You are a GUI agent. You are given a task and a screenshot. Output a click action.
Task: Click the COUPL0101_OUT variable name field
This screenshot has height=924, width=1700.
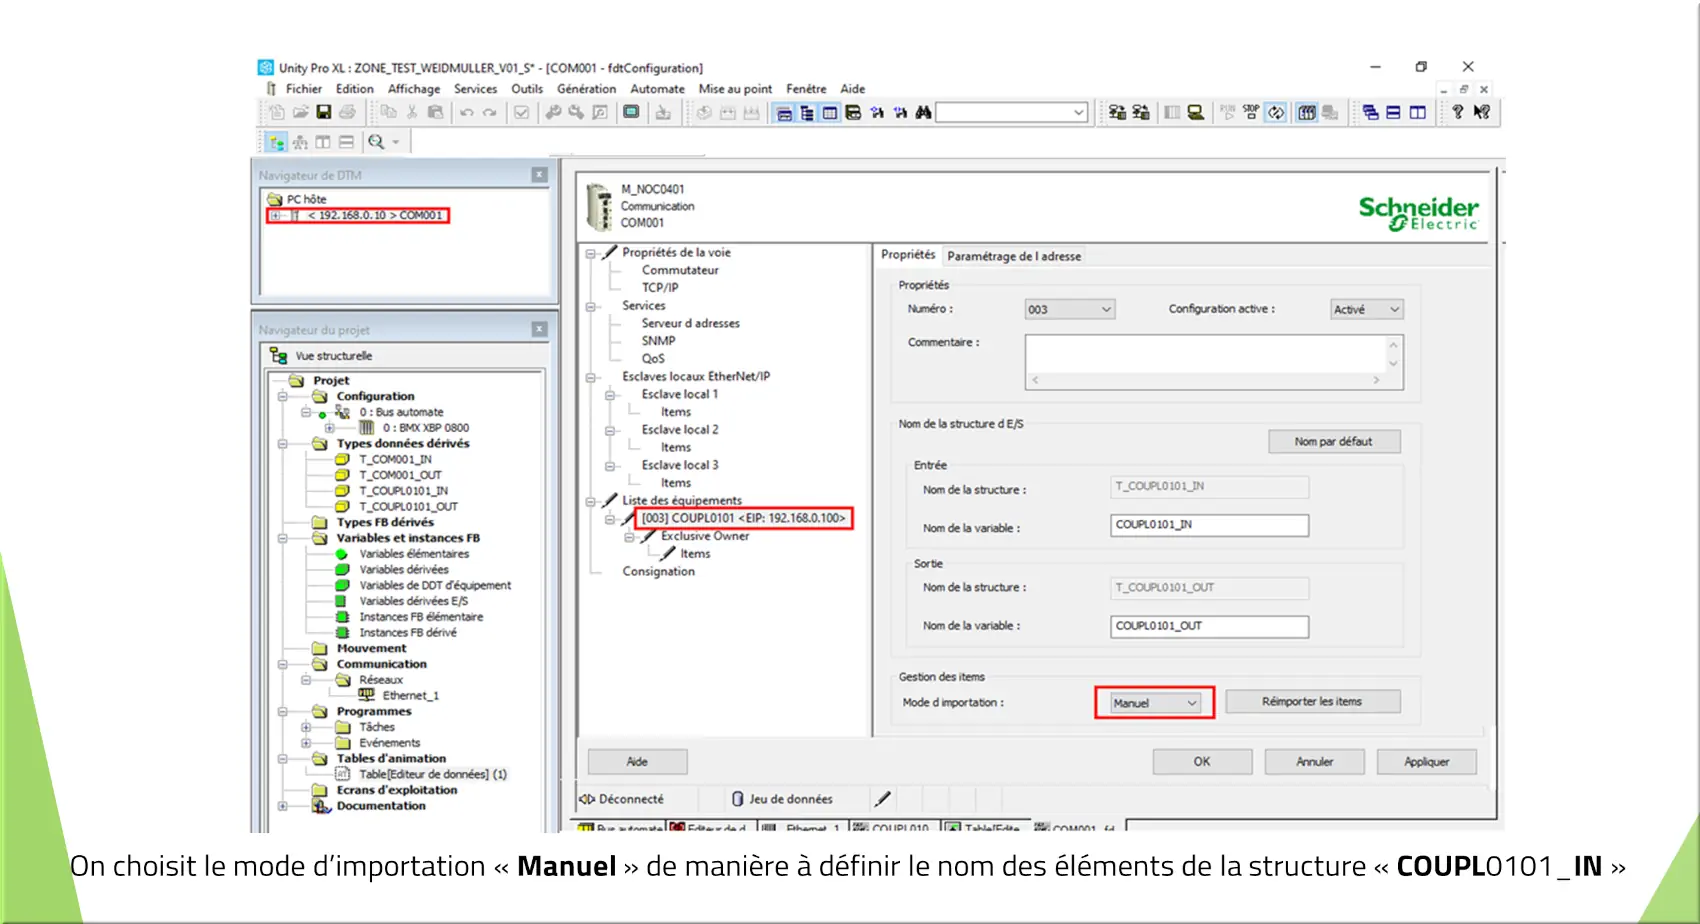tap(1209, 626)
